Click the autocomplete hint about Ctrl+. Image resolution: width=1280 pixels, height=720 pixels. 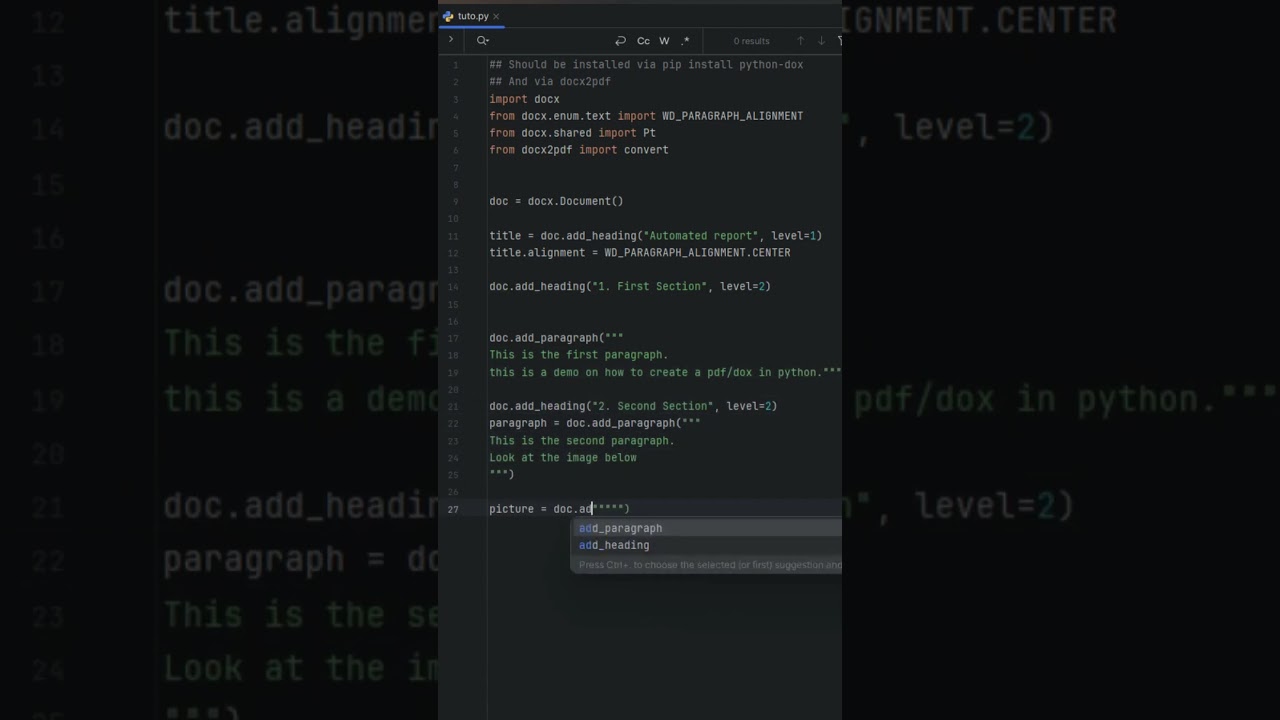click(x=710, y=565)
